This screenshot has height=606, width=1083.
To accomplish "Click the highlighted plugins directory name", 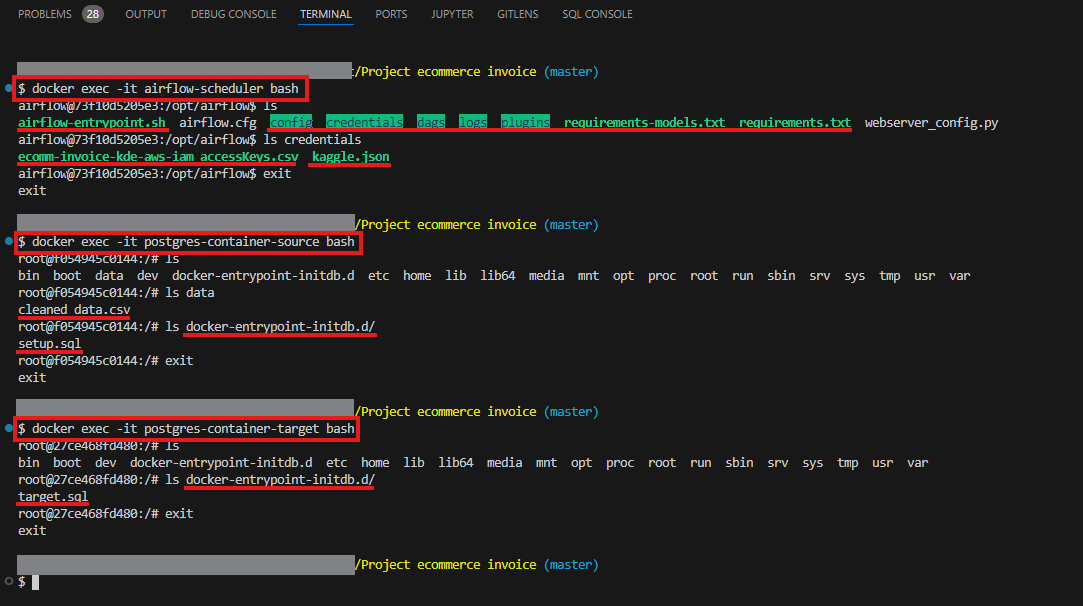I will pyautogui.click(x=525, y=122).
